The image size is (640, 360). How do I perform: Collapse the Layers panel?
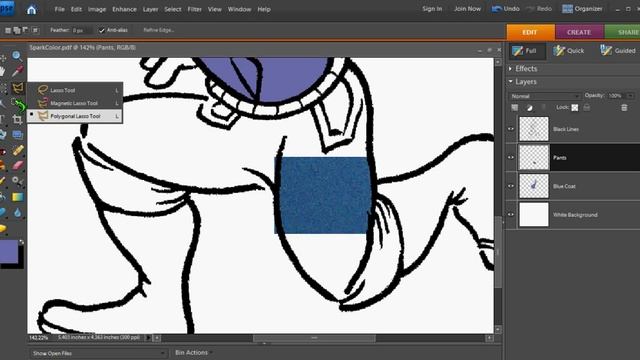coord(511,82)
